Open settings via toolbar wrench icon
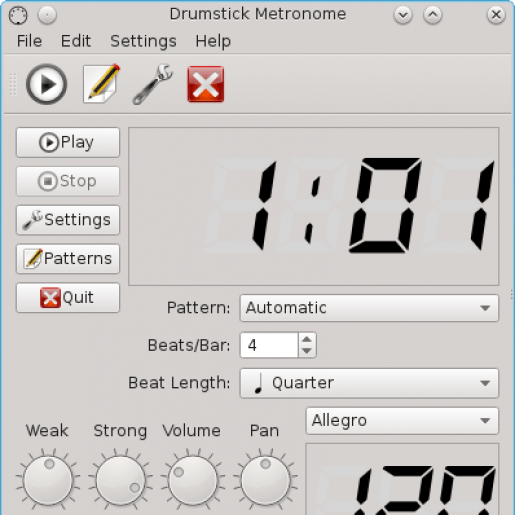This screenshot has height=515, width=515. pyautogui.click(x=153, y=84)
